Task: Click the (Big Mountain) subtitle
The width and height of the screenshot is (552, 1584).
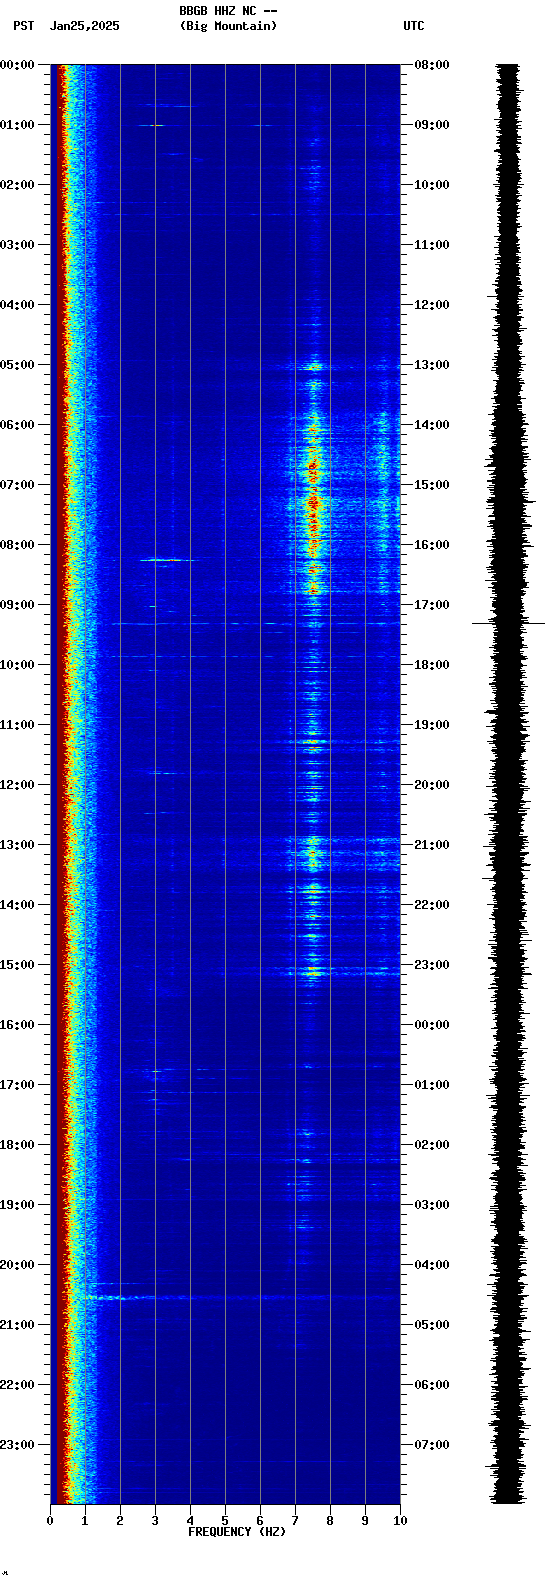Action: pyautogui.click(x=228, y=26)
